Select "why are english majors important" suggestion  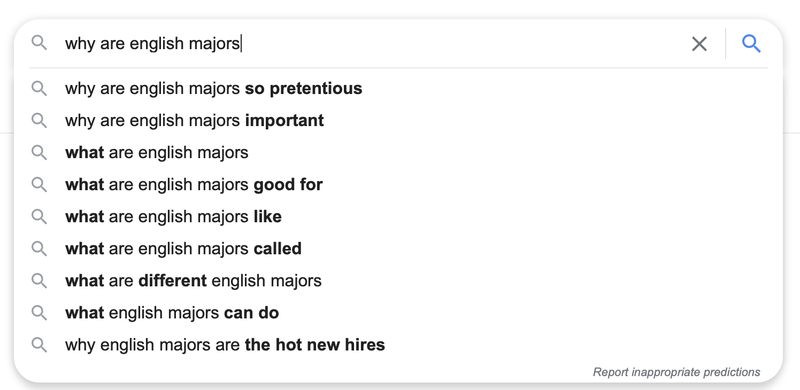[398, 120]
